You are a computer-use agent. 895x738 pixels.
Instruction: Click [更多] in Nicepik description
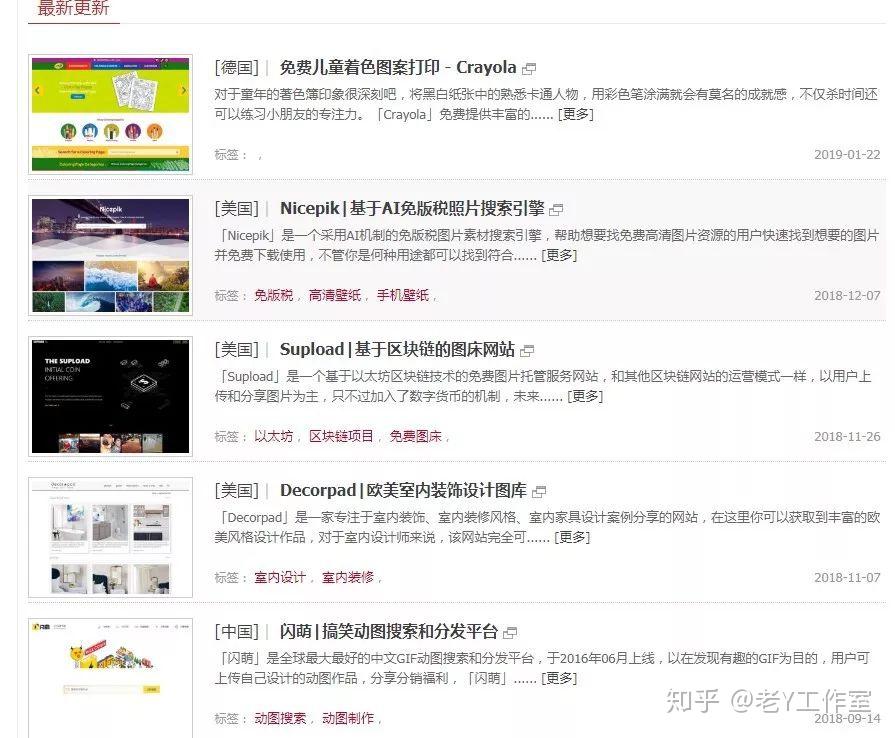(559, 255)
